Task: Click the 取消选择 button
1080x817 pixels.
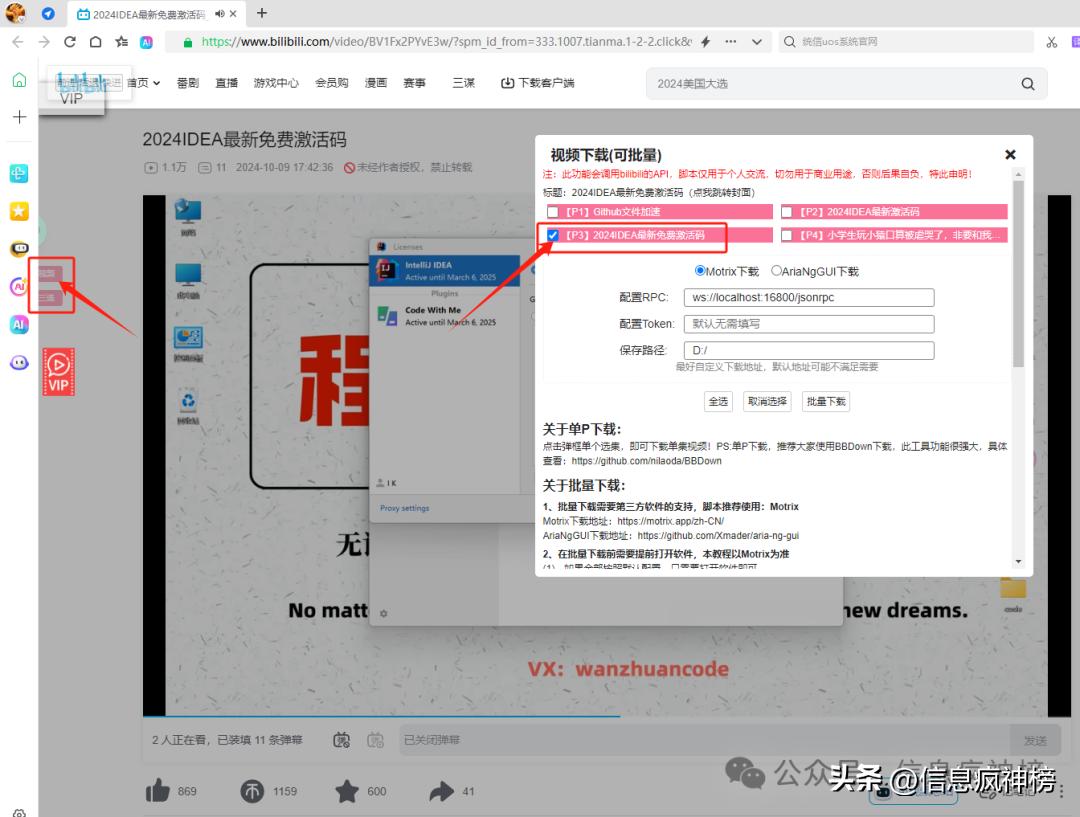Action: click(767, 402)
